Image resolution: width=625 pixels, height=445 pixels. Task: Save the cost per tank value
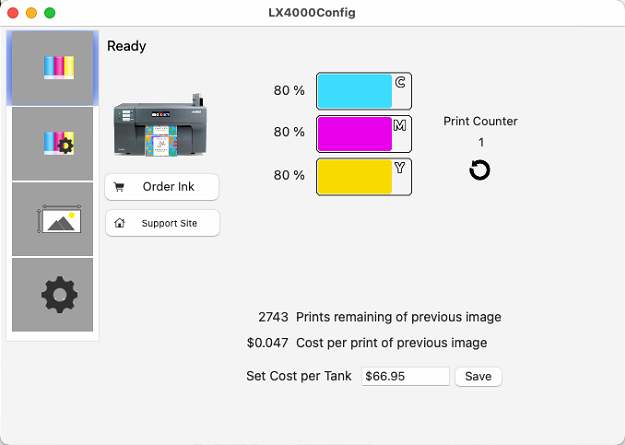pyautogui.click(x=478, y=376)
